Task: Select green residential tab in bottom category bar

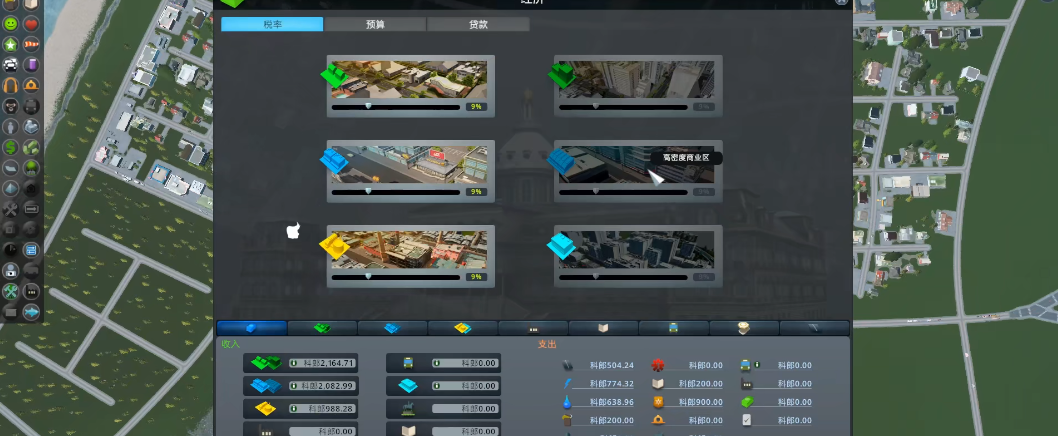Action: (x=323, y=328)
